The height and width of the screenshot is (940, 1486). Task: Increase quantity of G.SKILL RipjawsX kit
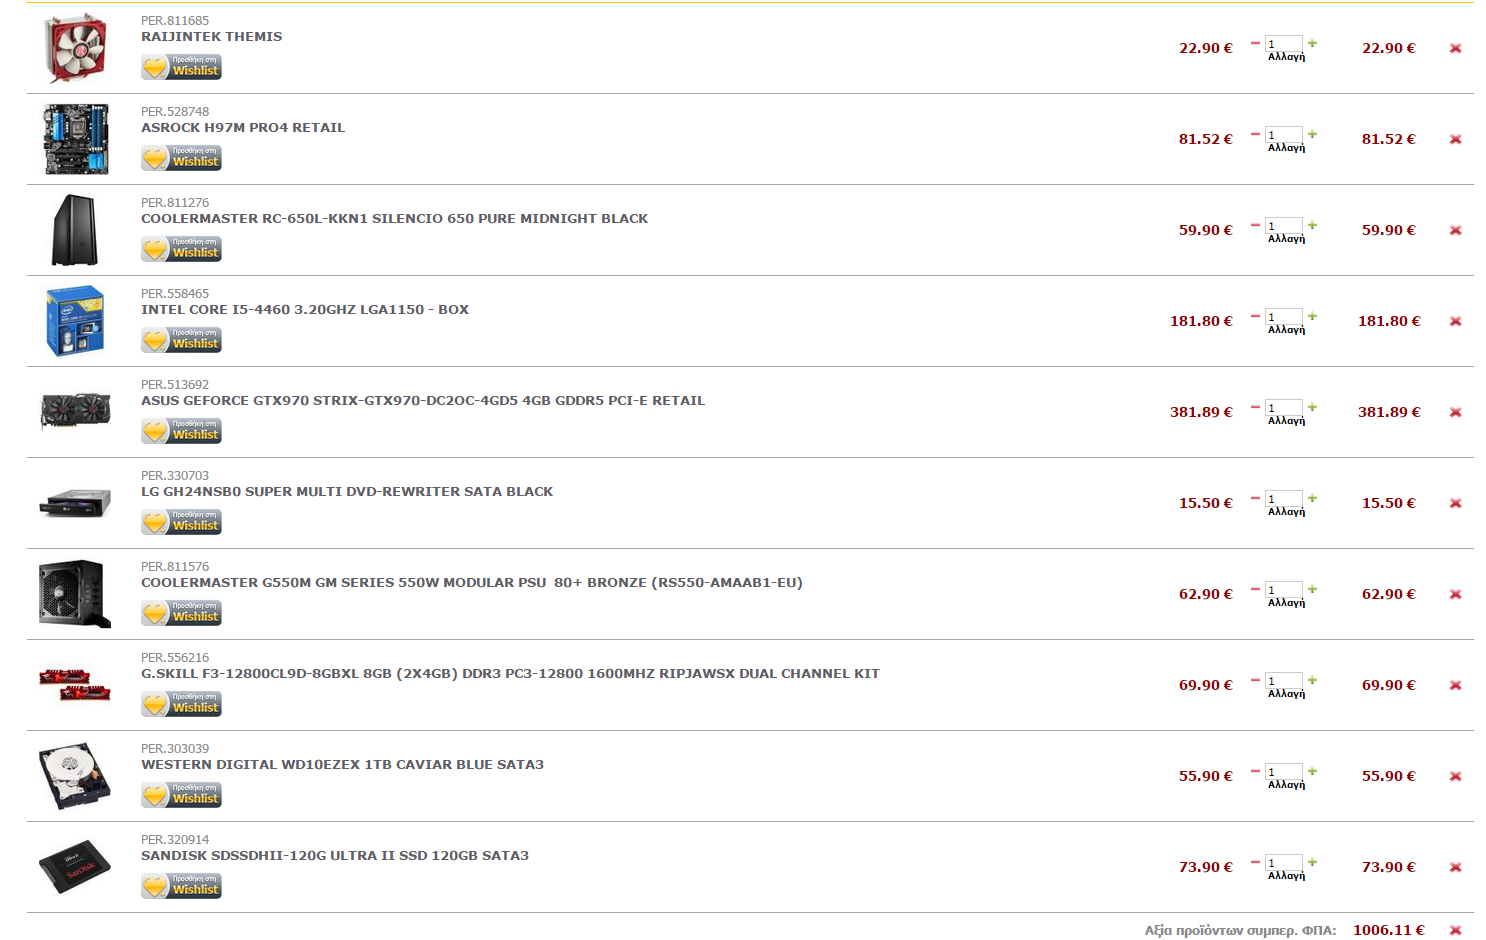pyautogui.click(x=1312, y=680)
